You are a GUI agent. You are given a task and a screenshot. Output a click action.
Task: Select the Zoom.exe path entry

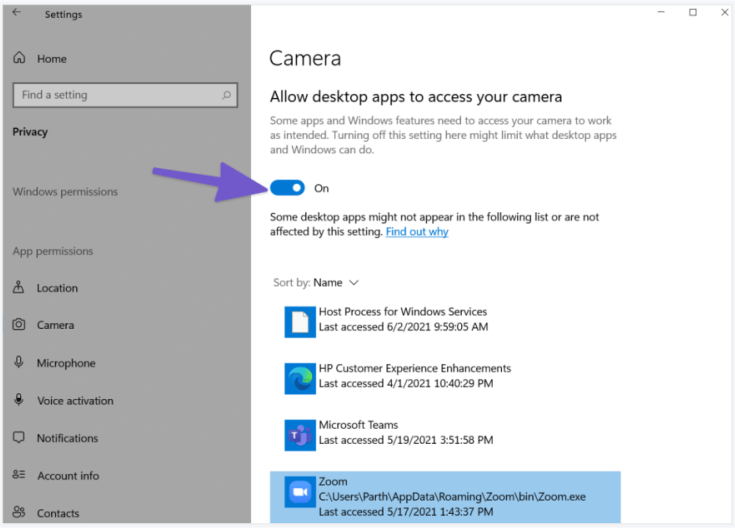coord(445,497)
